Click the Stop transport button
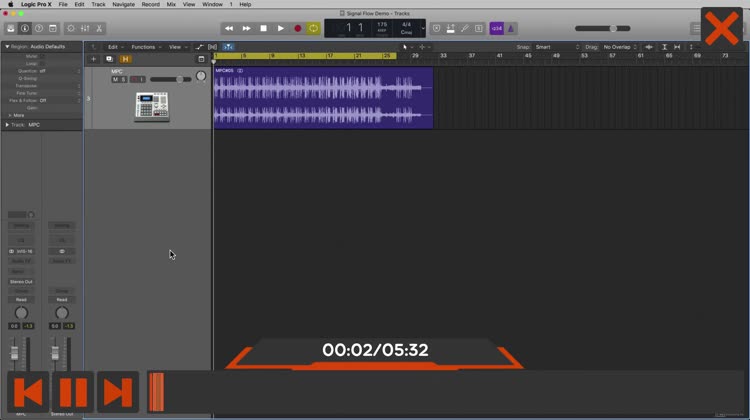This screenshot has width=750, height=420. click(x=264, y=28)
